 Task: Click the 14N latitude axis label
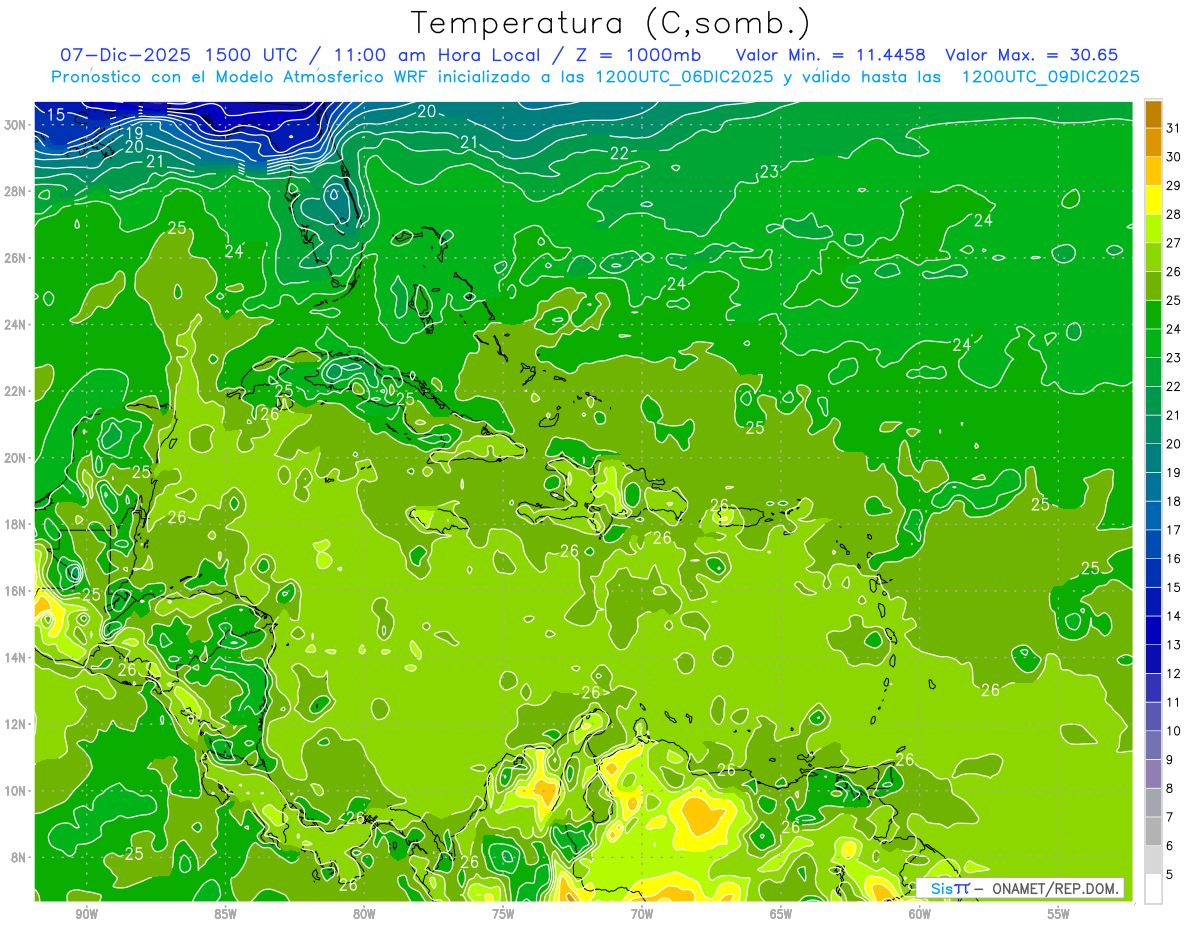15,657
